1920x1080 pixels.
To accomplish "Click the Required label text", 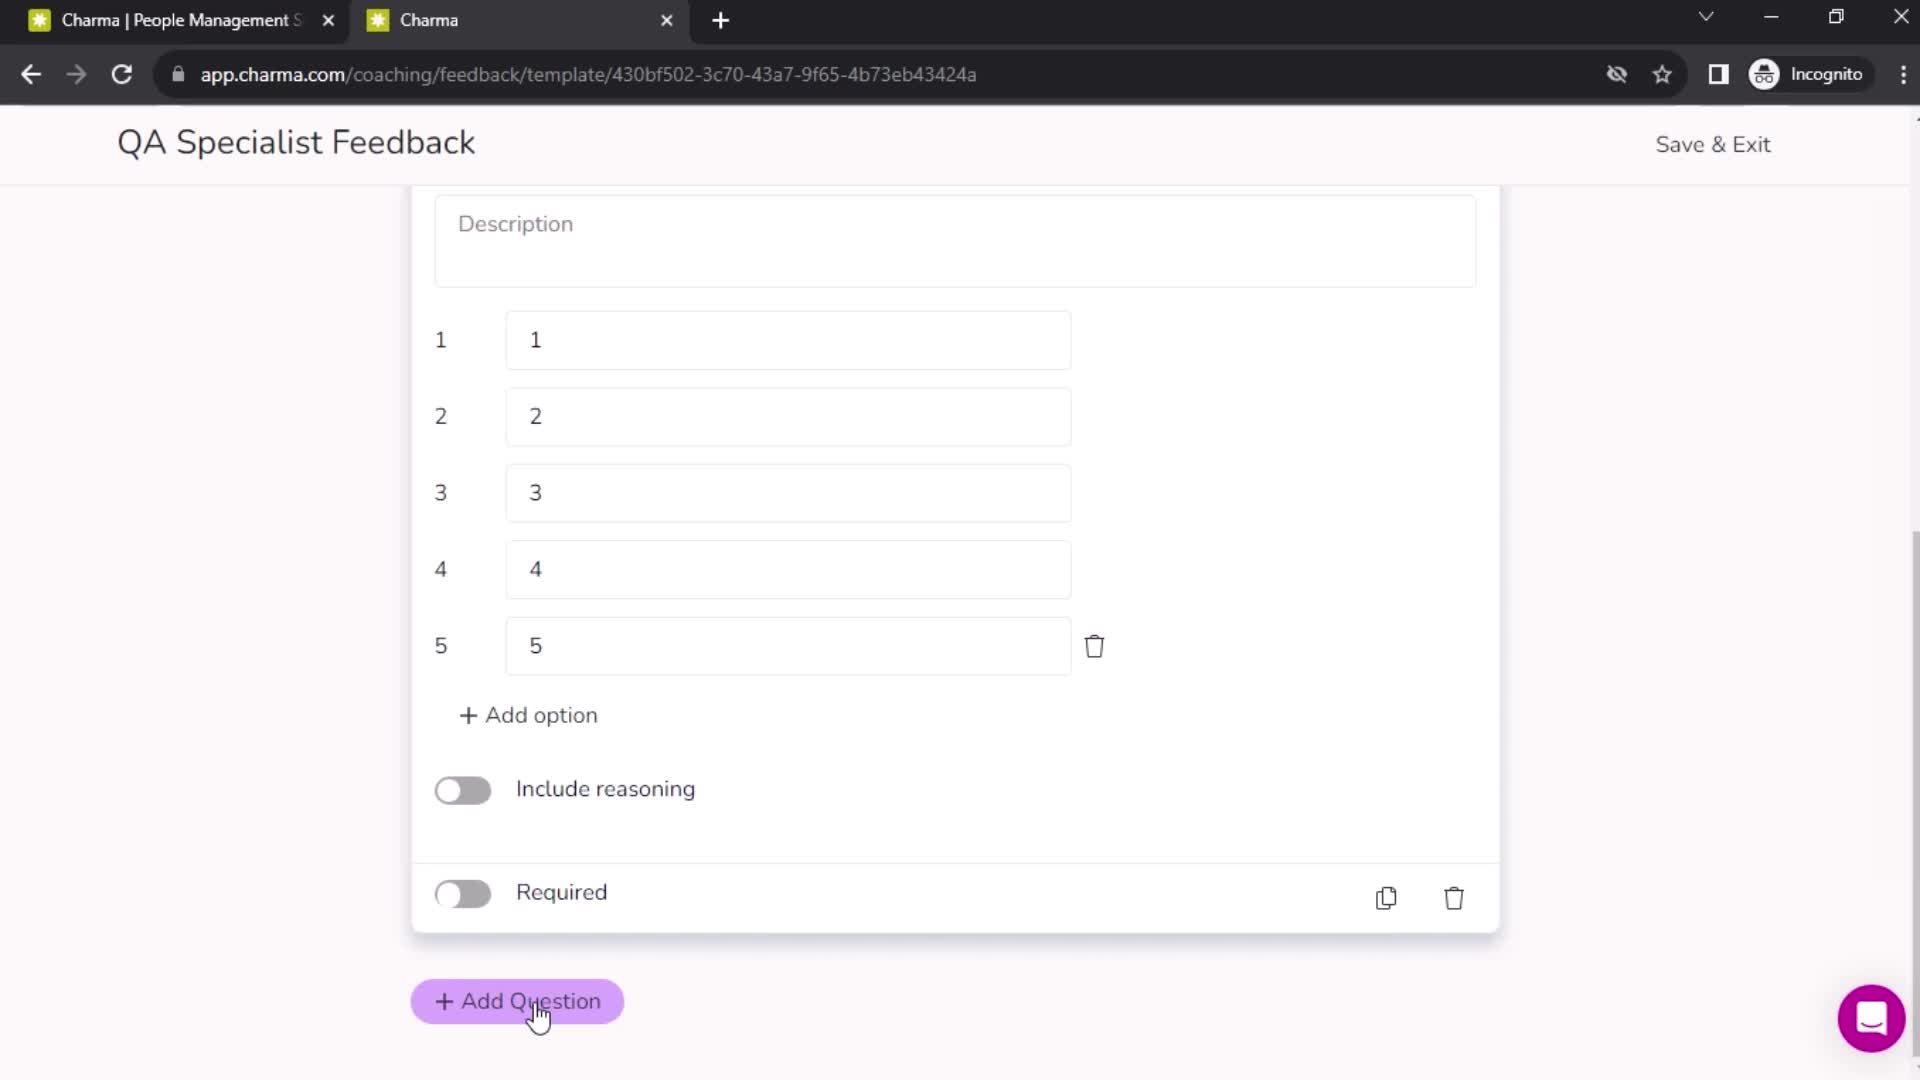I will pos(561,892).
